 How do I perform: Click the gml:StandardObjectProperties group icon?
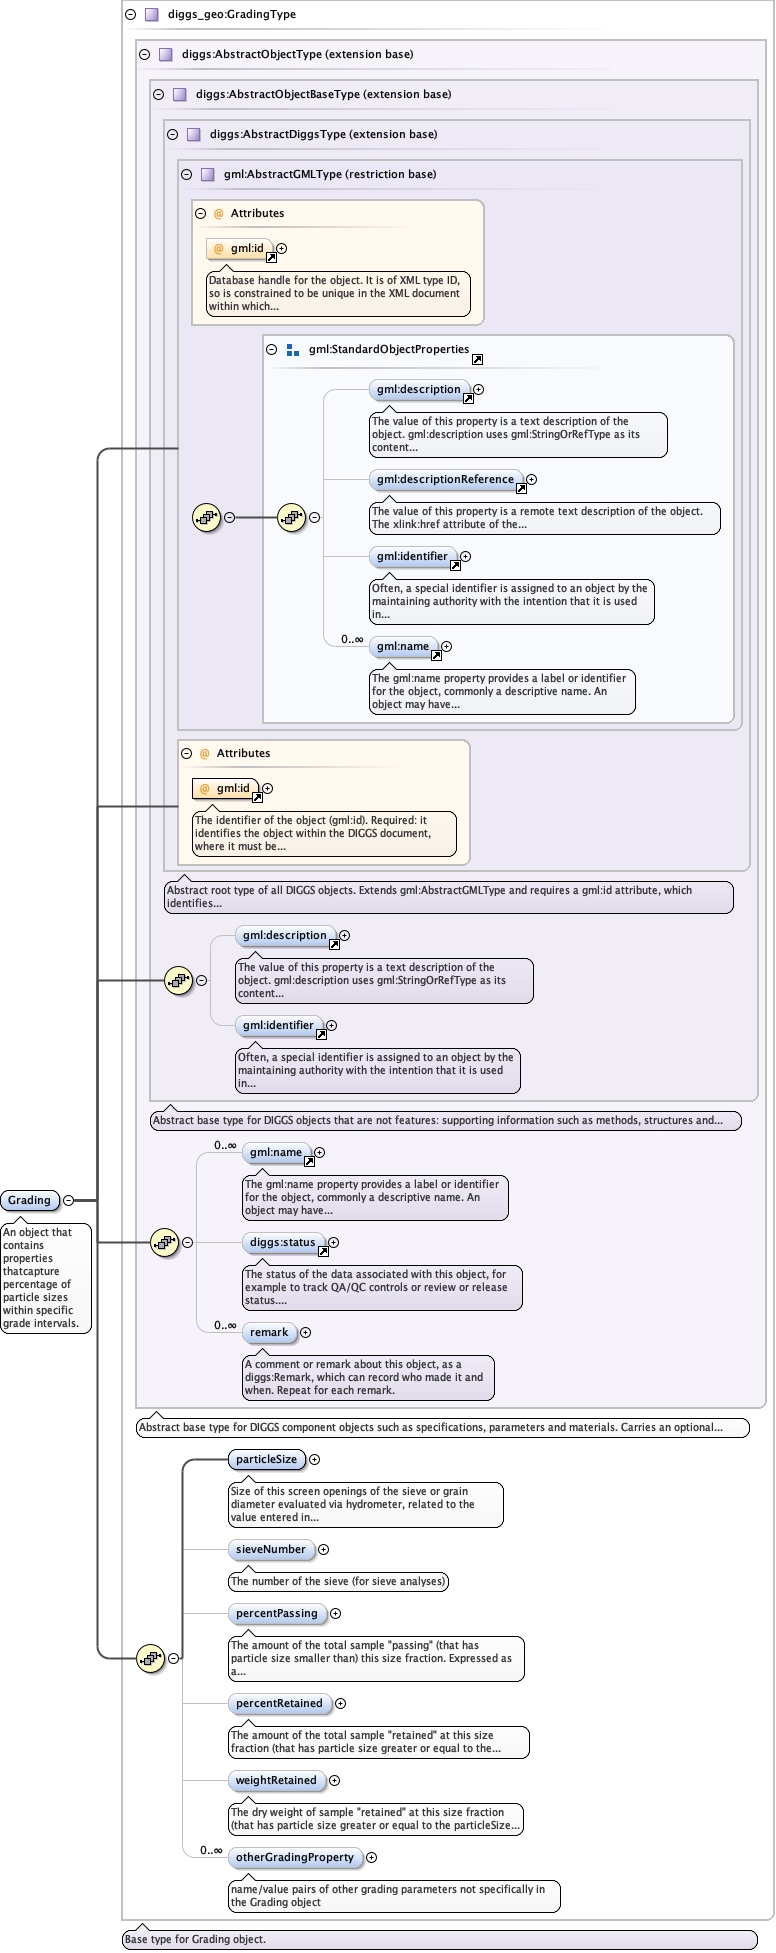tap(293, 350)
